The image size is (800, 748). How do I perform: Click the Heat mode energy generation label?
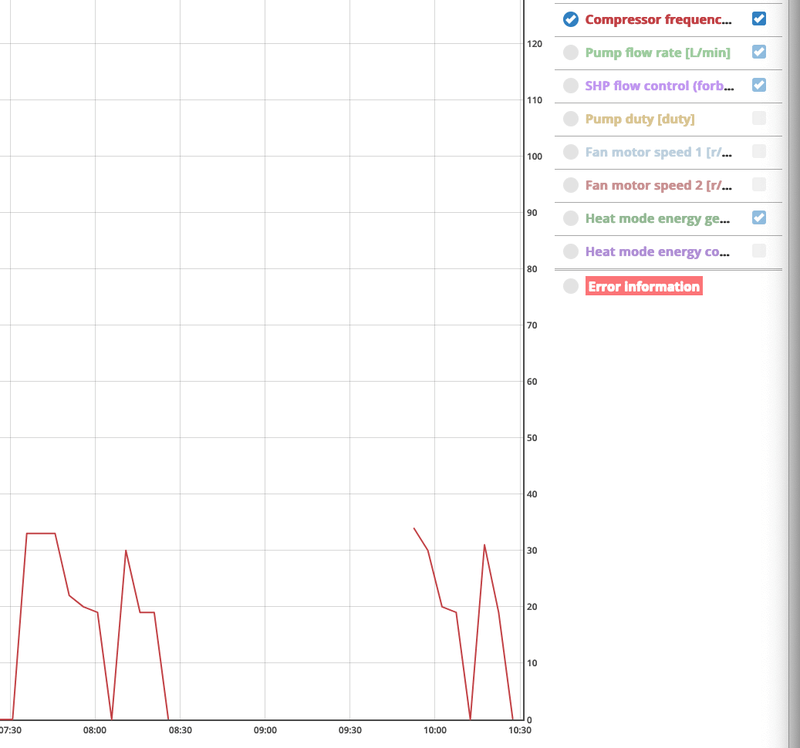point(658,218)
